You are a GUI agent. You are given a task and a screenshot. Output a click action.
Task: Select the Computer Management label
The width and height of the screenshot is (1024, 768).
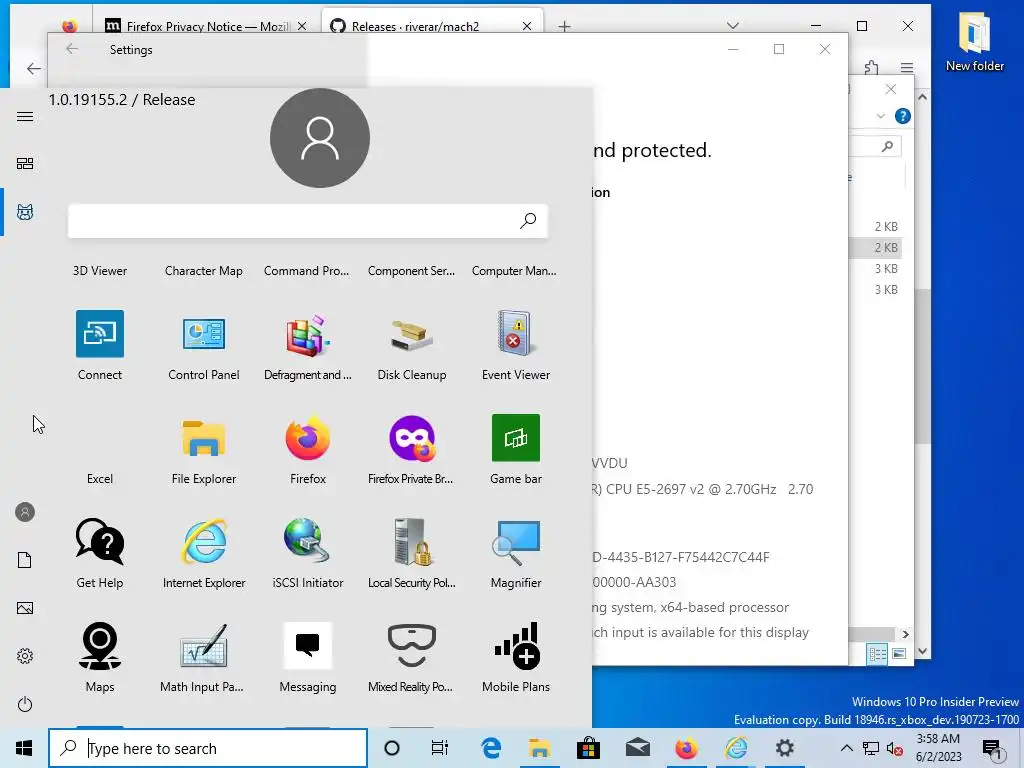(x=514, y=270)
